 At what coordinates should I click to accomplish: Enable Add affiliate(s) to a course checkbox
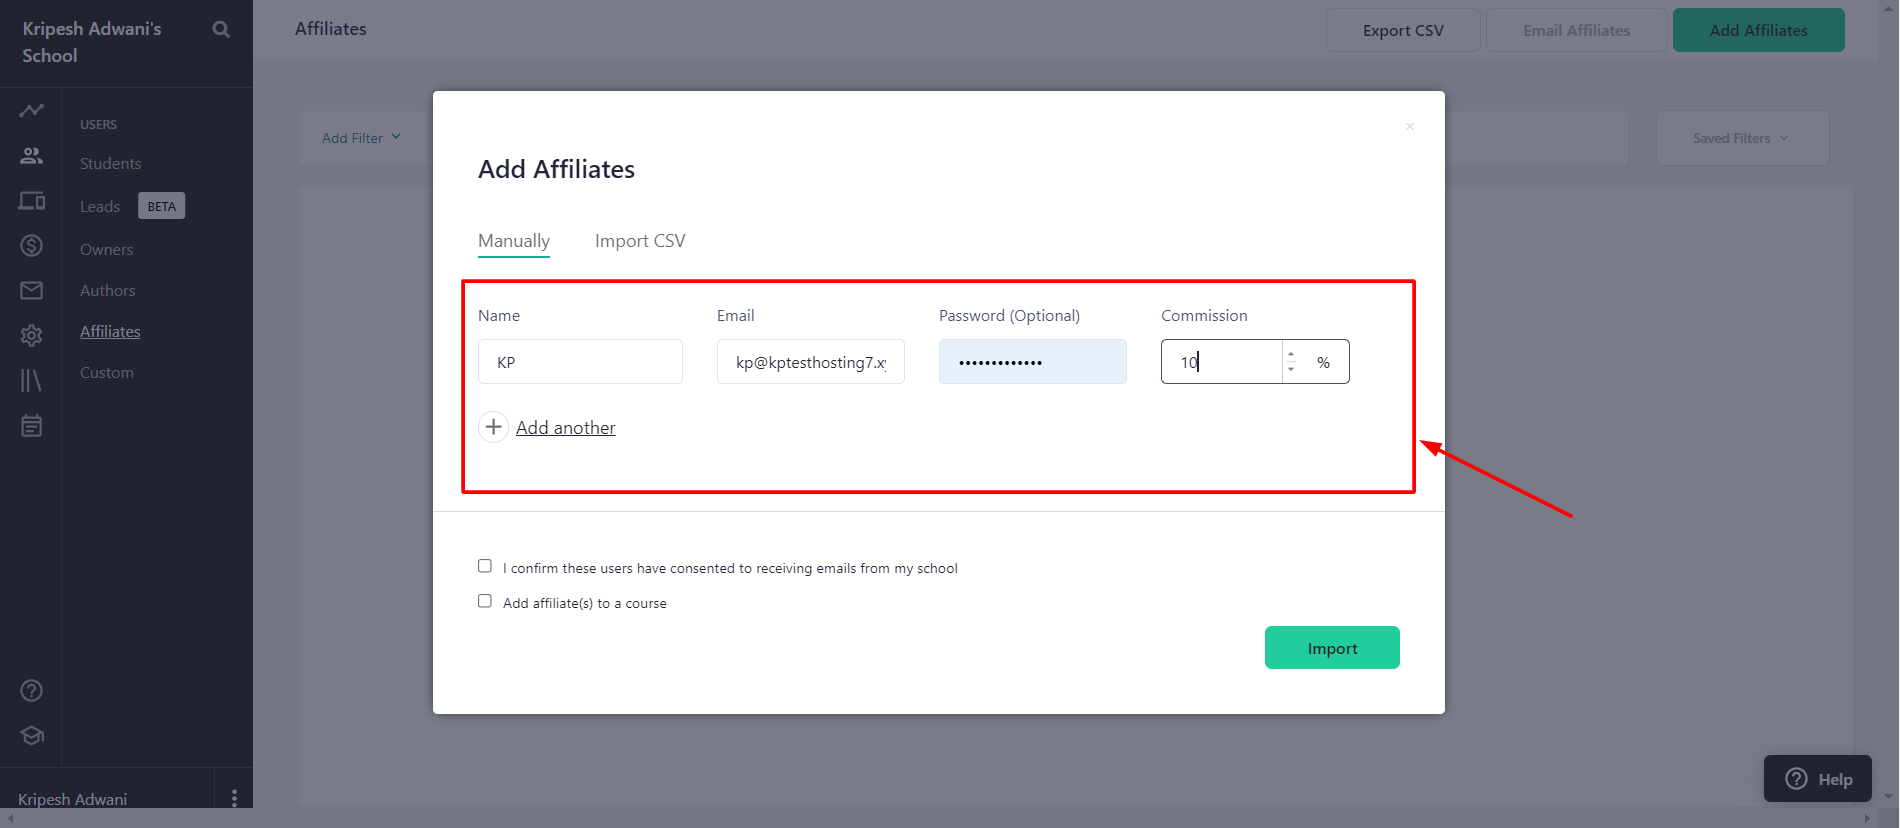click(485, 601)
